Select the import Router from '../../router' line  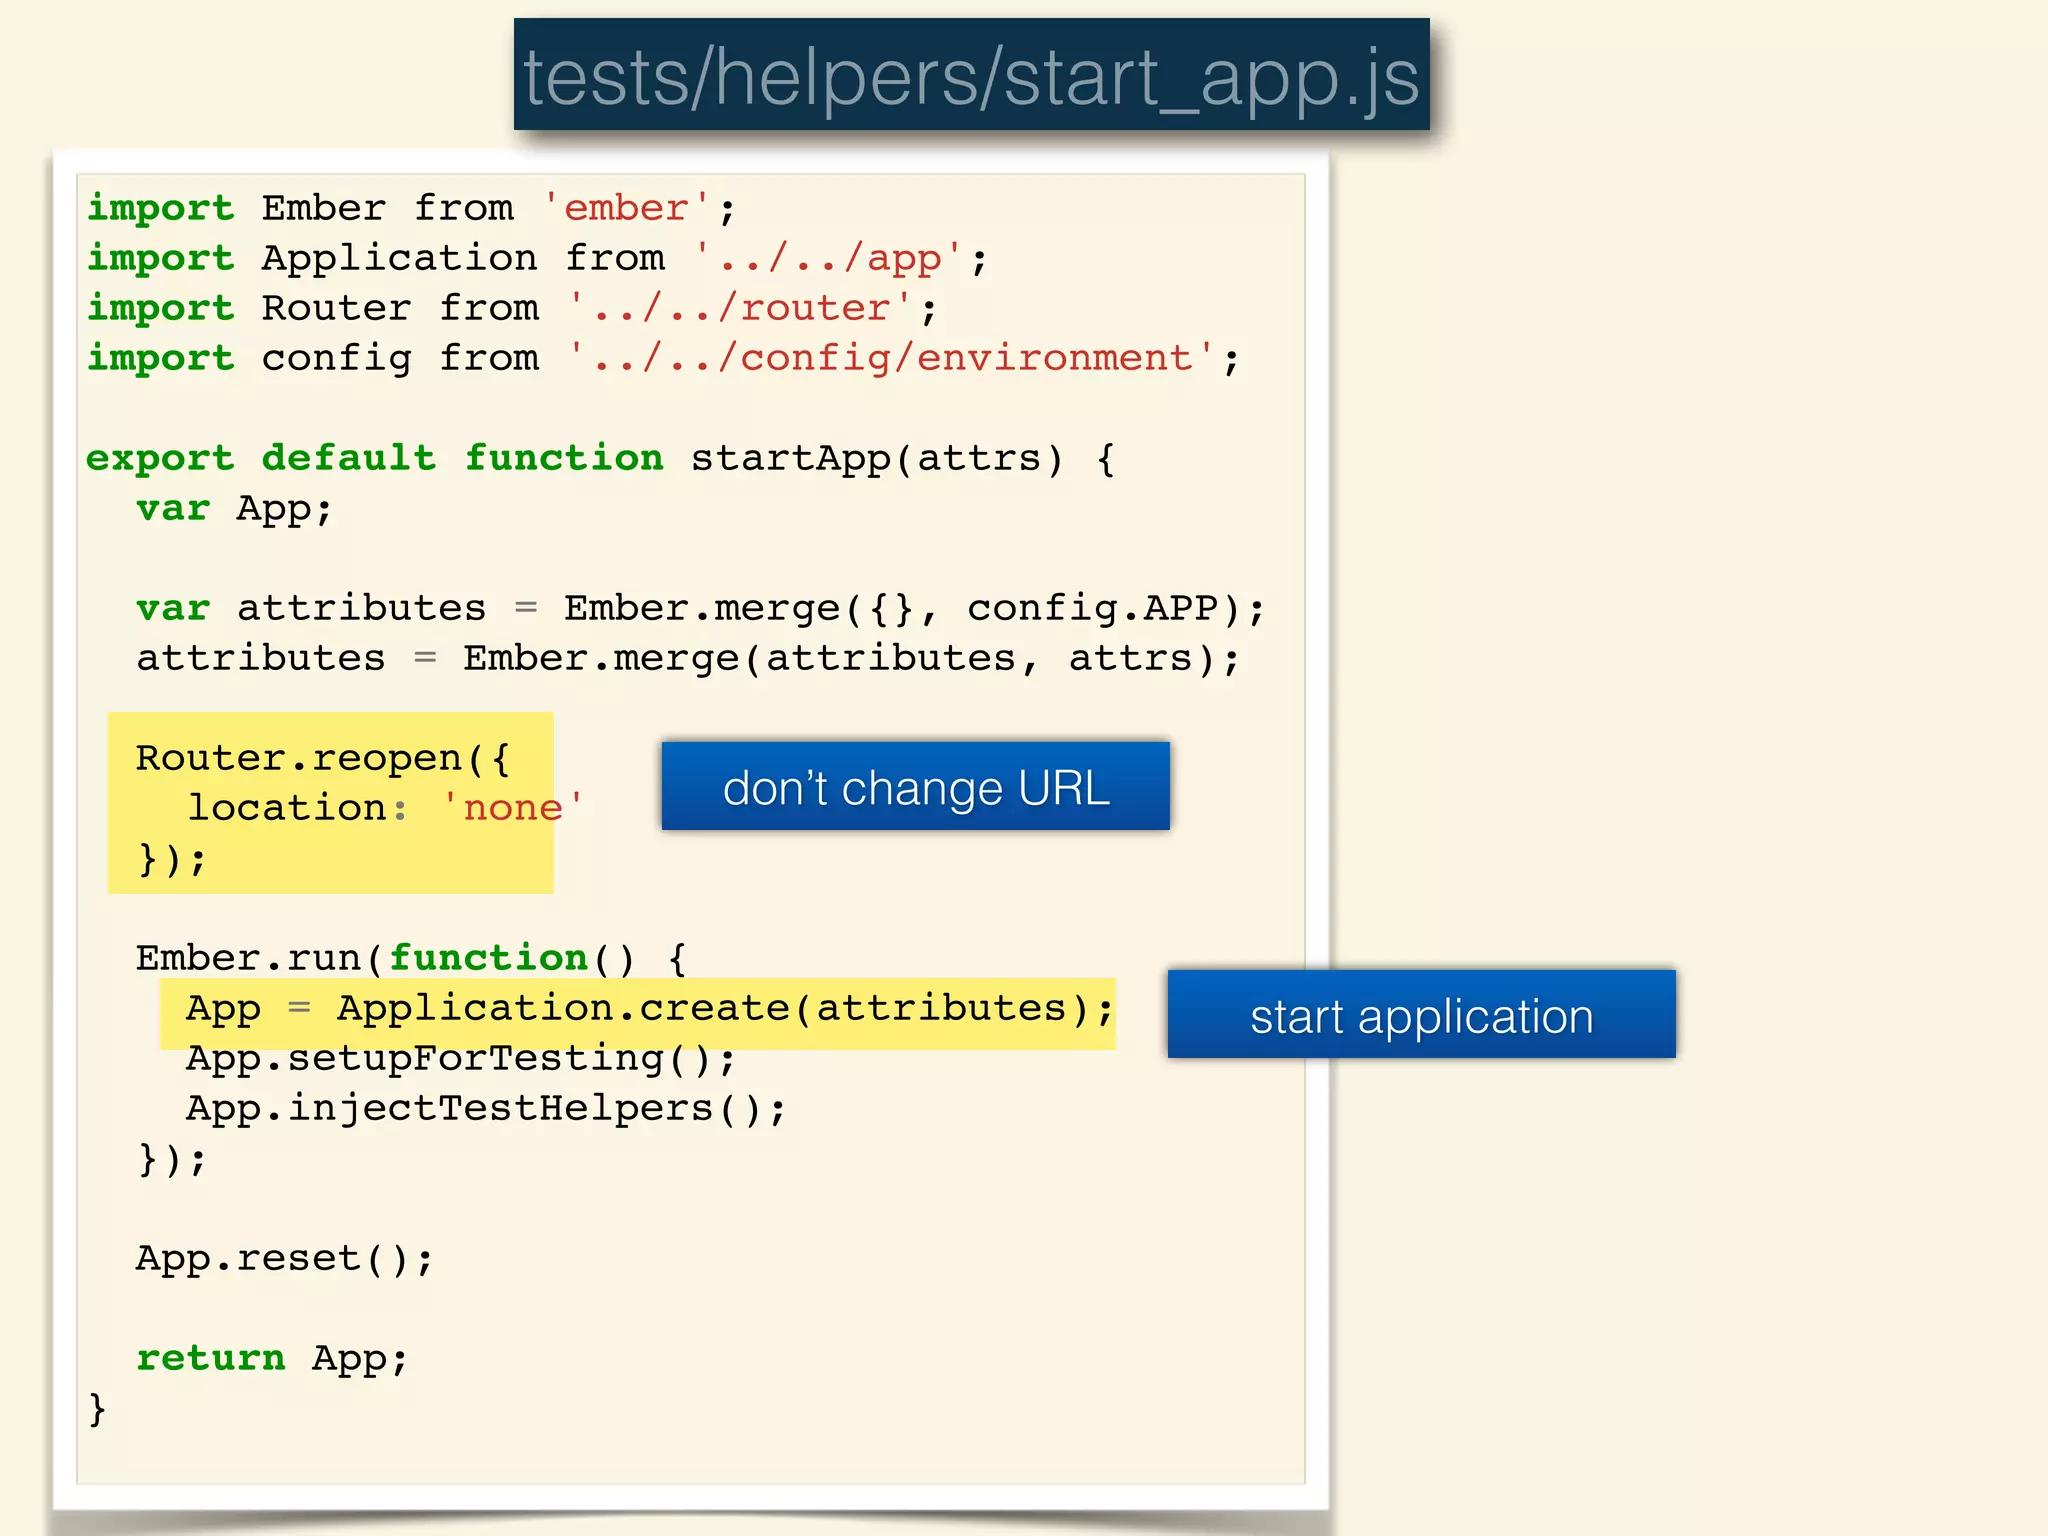point(512,308)
